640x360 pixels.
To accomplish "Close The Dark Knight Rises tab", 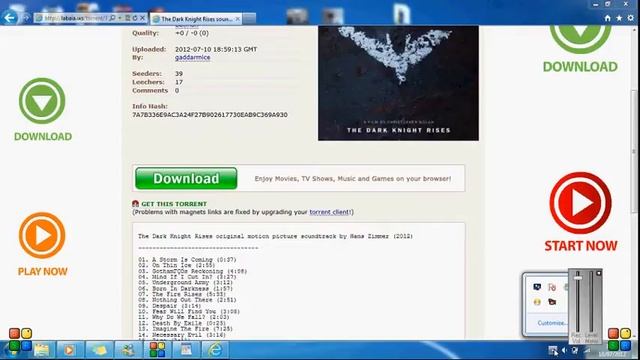I will (238, 19).
